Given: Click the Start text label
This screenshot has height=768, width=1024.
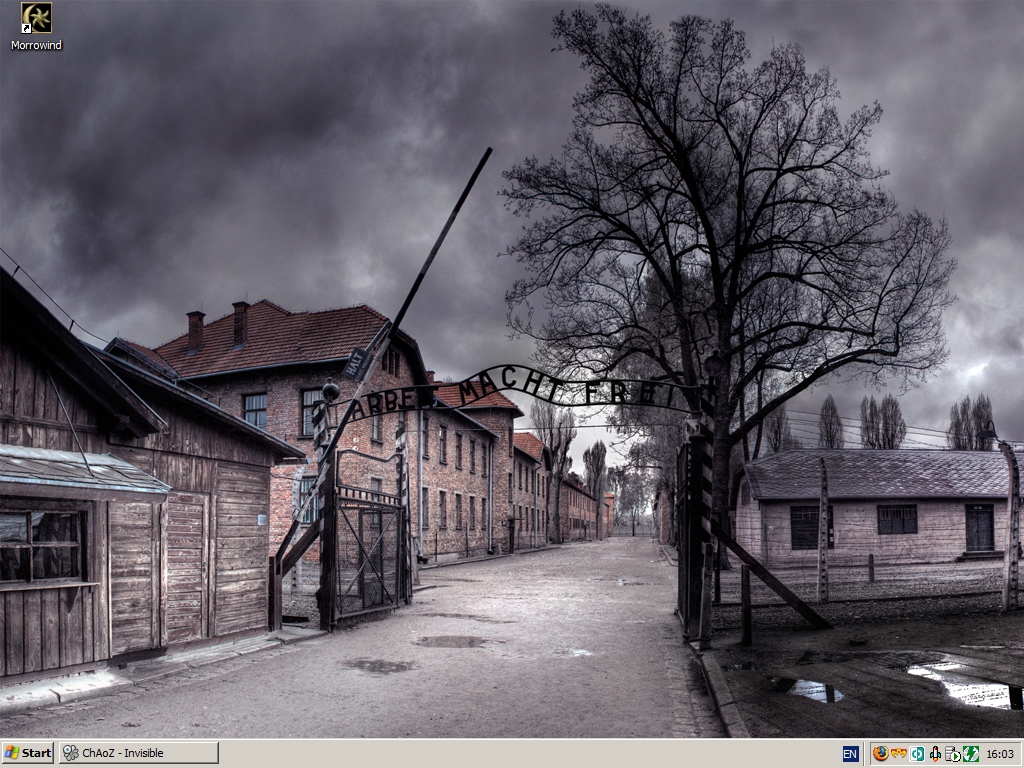Looking at the screenshot, I should [x=37, y=753].
